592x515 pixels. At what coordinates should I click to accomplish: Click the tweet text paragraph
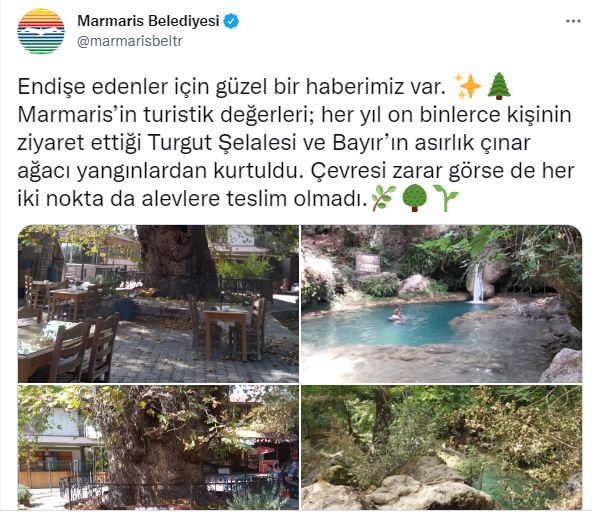click(296, 142)
